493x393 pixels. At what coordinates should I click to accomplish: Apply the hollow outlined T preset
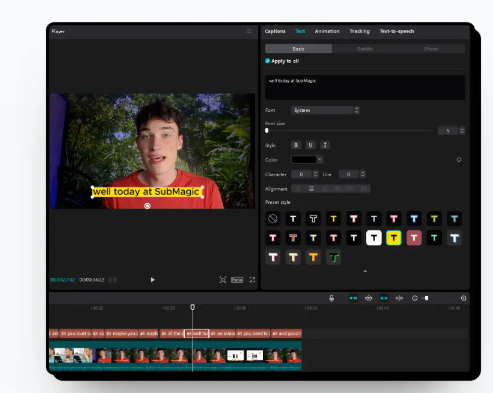(313, 219)
